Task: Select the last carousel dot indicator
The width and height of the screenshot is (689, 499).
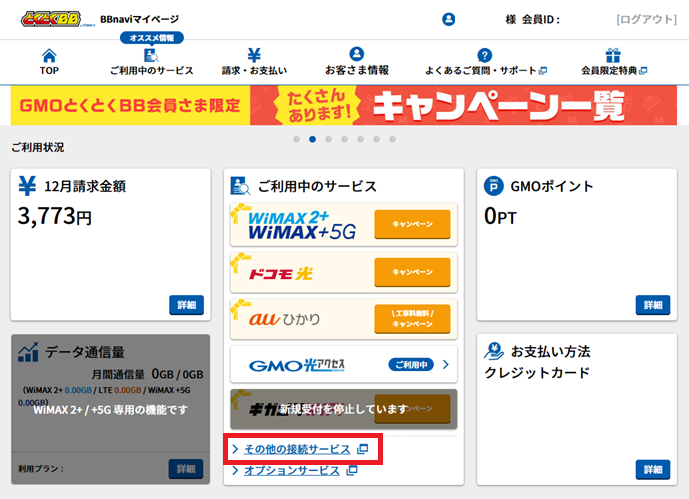Action: [392, 139]
